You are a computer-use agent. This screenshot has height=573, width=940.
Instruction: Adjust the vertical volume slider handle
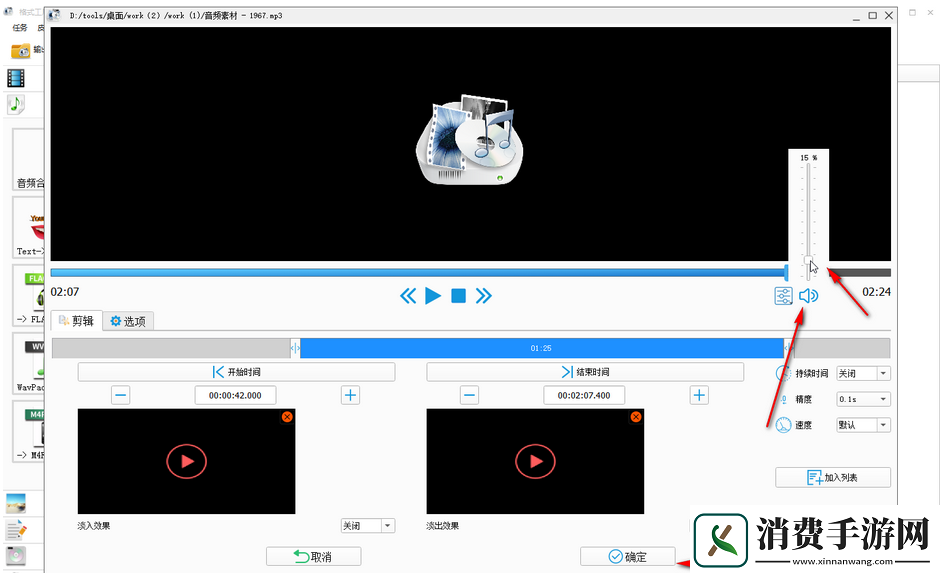tap(808, 262)
